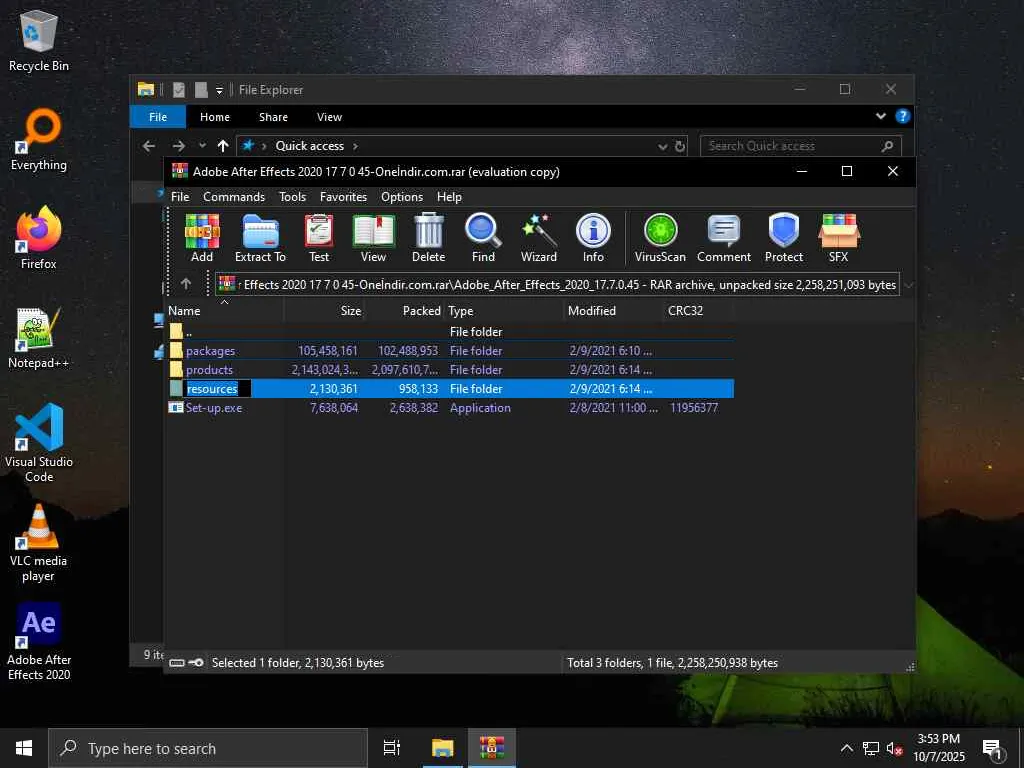Expand the File Explorer ribbon chevron

coord(881,116)
